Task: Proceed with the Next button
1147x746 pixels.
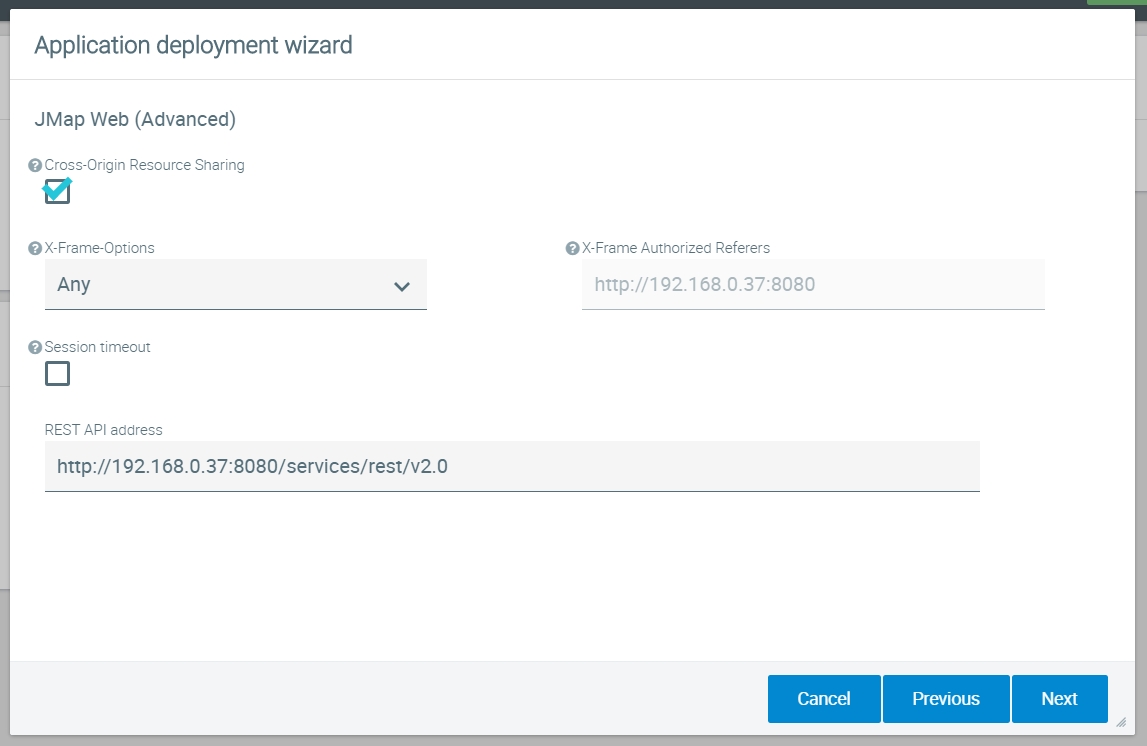Action: pyautogui.click(x=1059, y=699)
